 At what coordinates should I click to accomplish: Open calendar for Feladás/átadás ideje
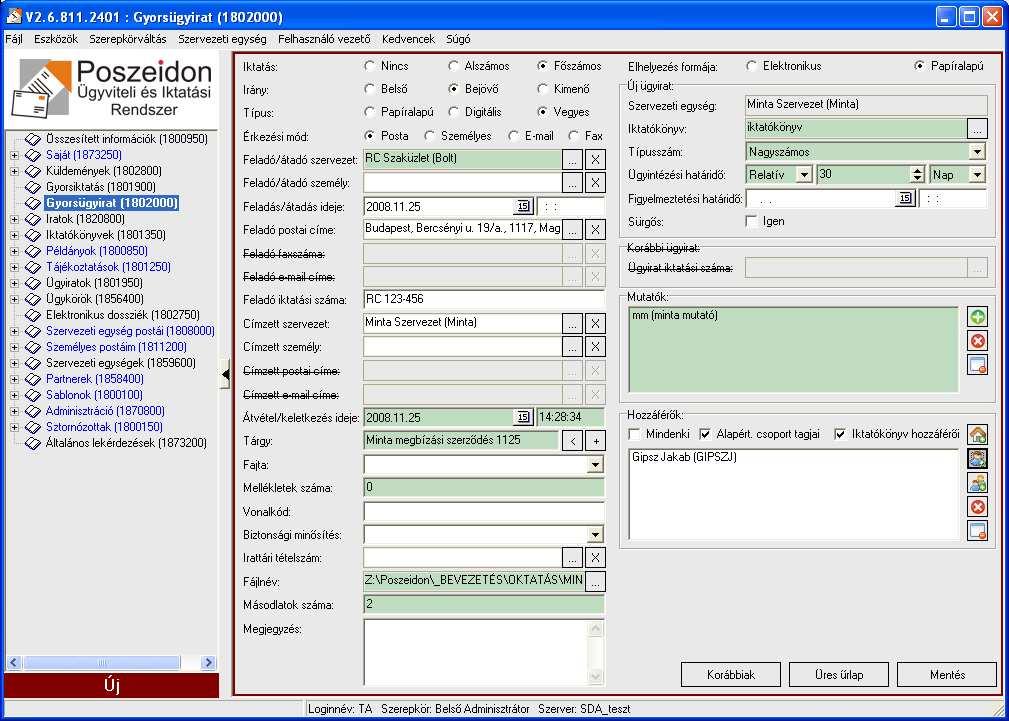(x=523, y=207)
